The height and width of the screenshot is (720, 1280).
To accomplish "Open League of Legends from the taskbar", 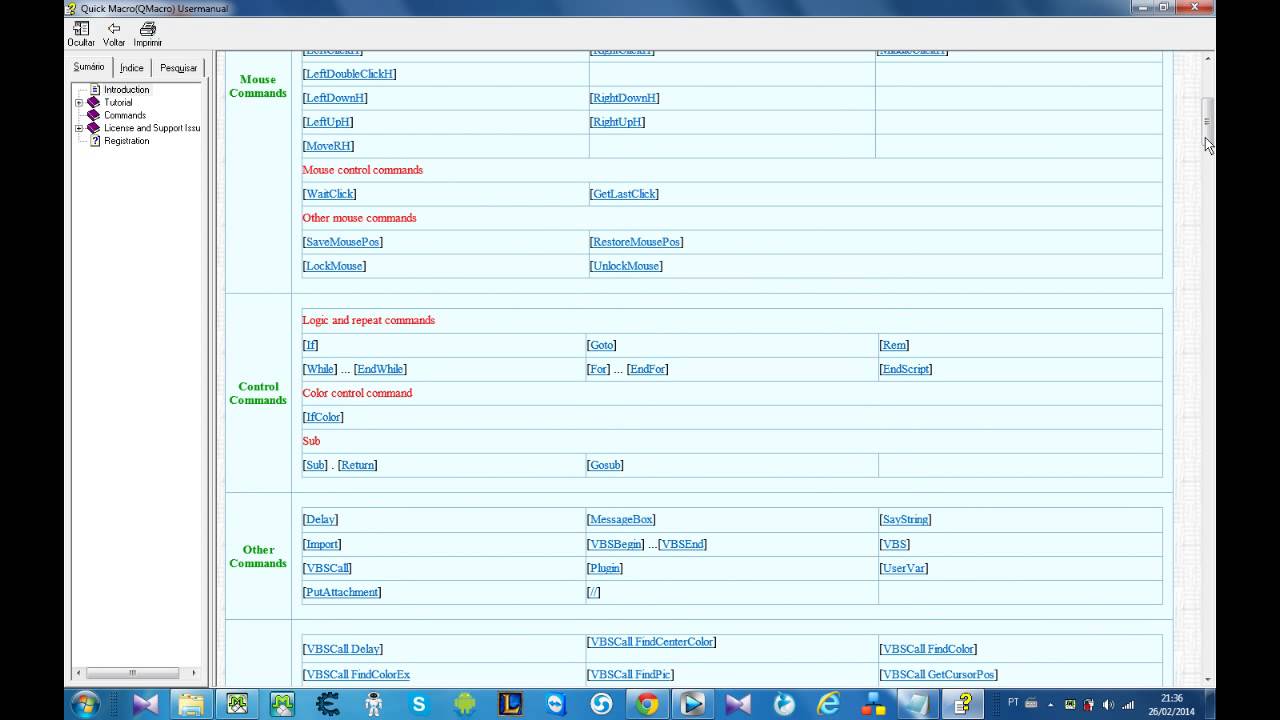I will click(510, 704).
